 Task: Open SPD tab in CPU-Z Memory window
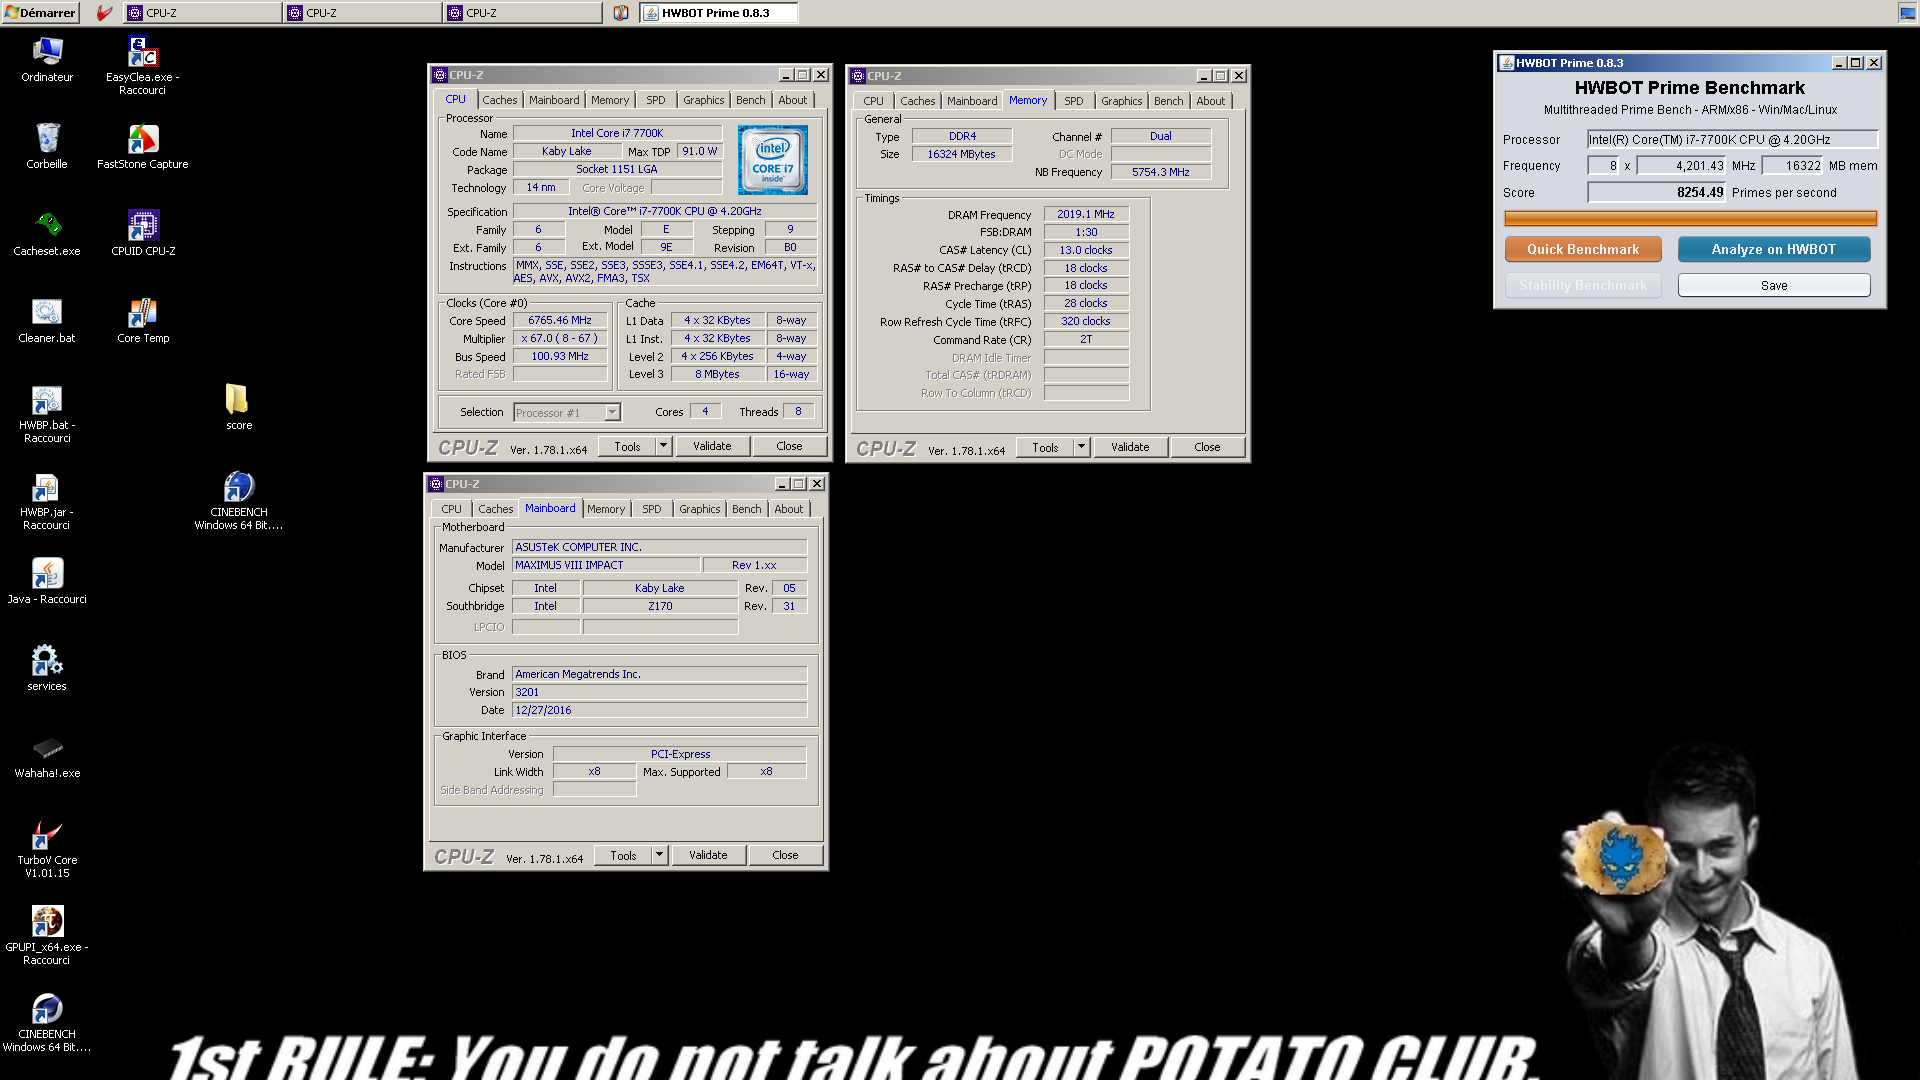point(1073,101)
